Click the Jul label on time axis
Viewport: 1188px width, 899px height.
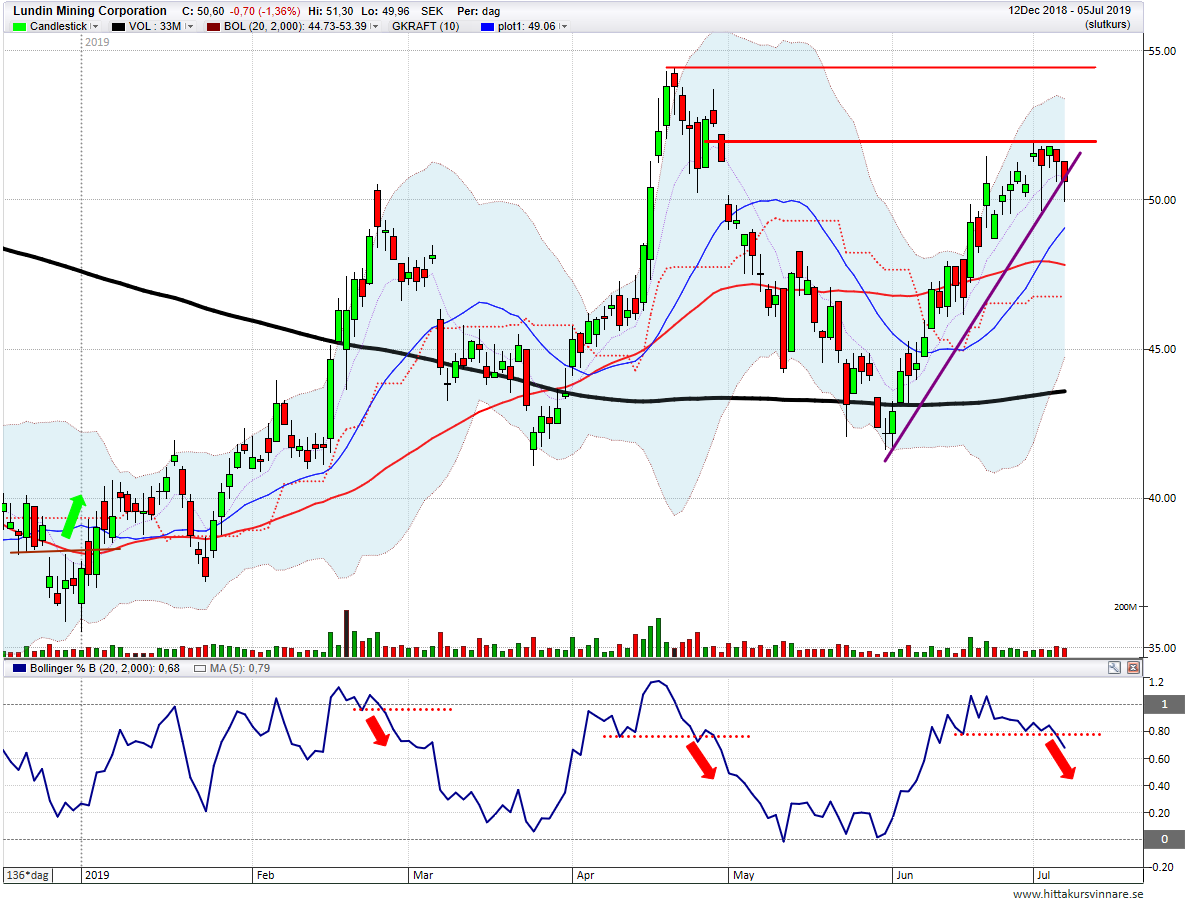(x=1043, y=875)
